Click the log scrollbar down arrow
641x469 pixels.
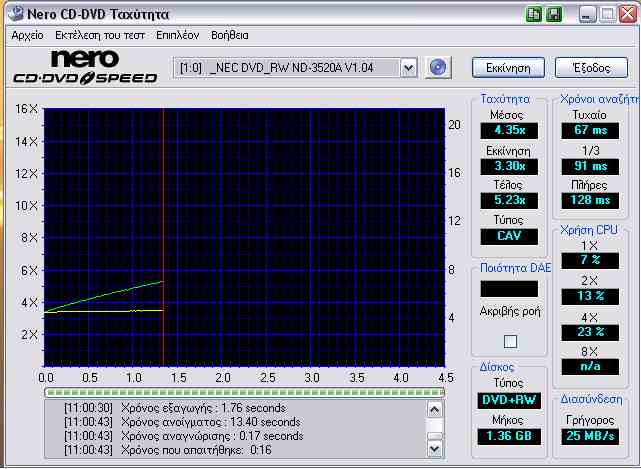point(434,449)
